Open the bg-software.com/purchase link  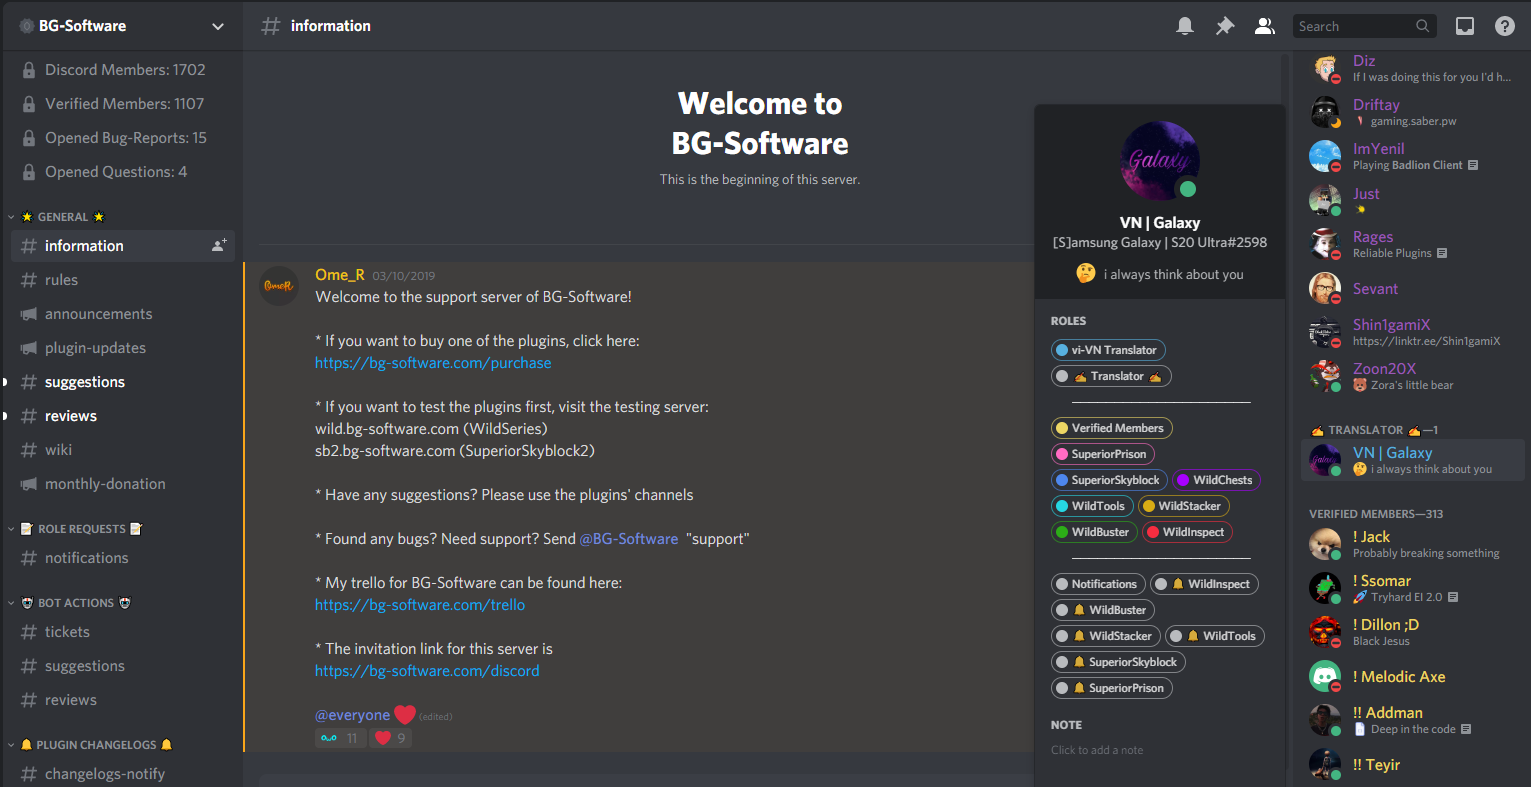pyautogui.click(x=433, y=363)
